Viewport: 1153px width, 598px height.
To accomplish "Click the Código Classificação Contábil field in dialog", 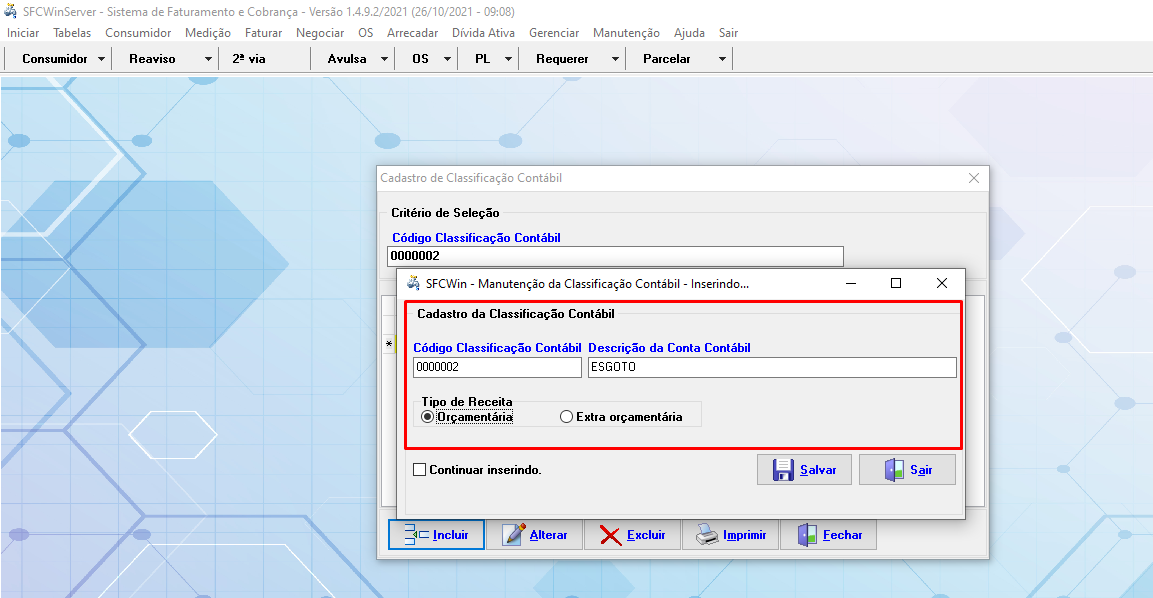I will tap(497, 368).
